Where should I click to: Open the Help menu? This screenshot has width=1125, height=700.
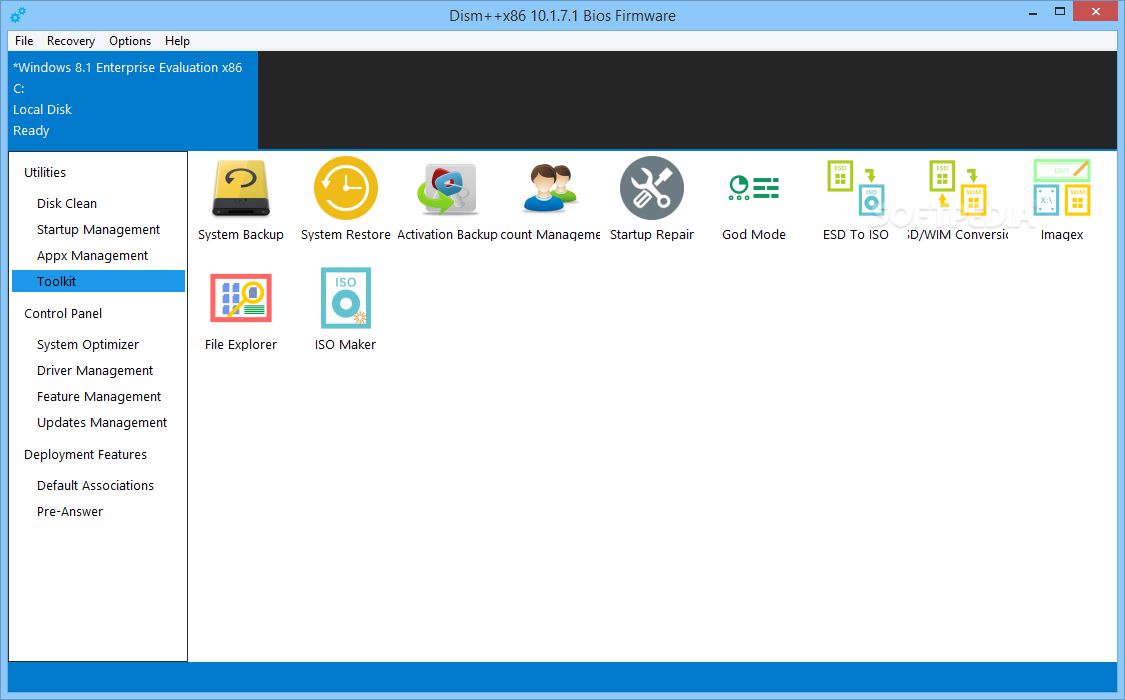tap(177, 41)
